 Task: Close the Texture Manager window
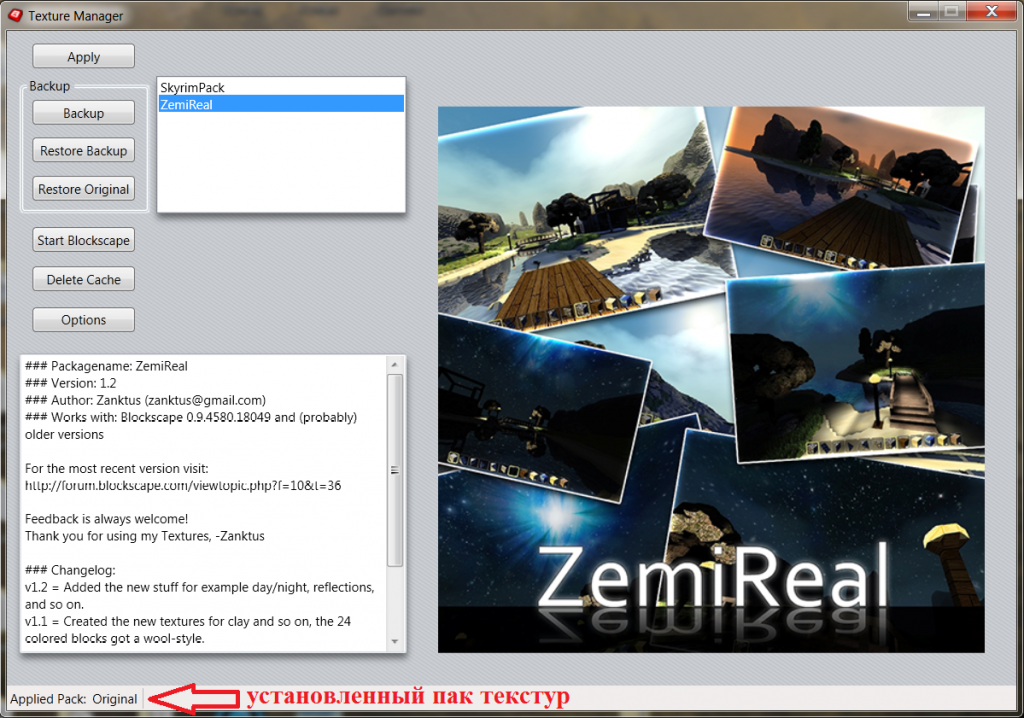tap(991, 11)
